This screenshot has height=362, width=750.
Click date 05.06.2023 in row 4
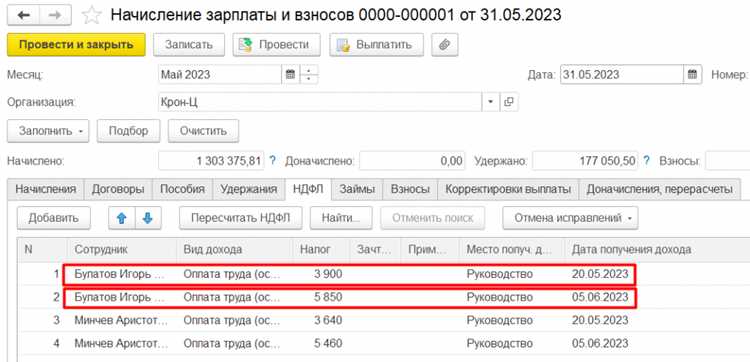pos(600,343)
